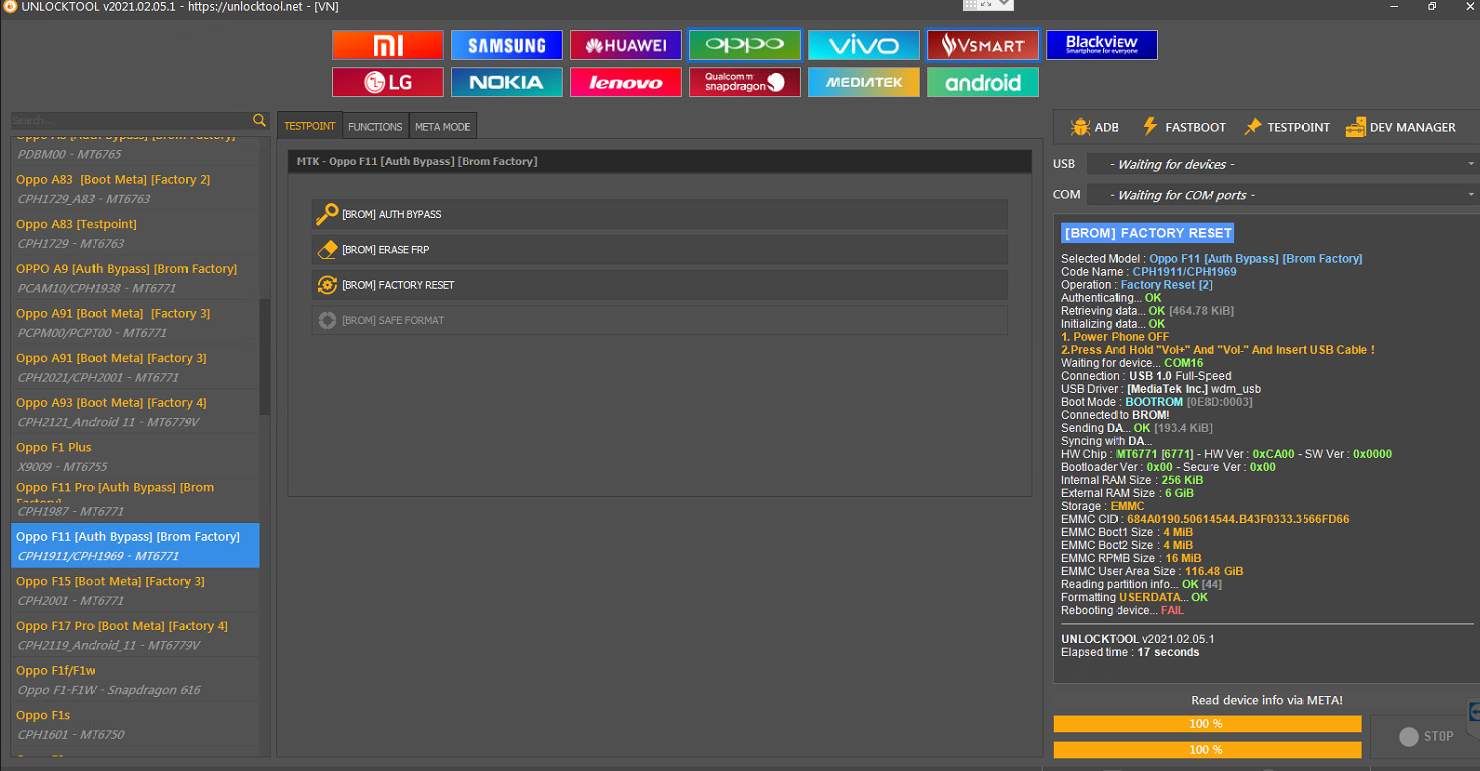
Task: Select Oppo A91 PCPM00/PCPT00 entry
Action: (x=135, y=322)
